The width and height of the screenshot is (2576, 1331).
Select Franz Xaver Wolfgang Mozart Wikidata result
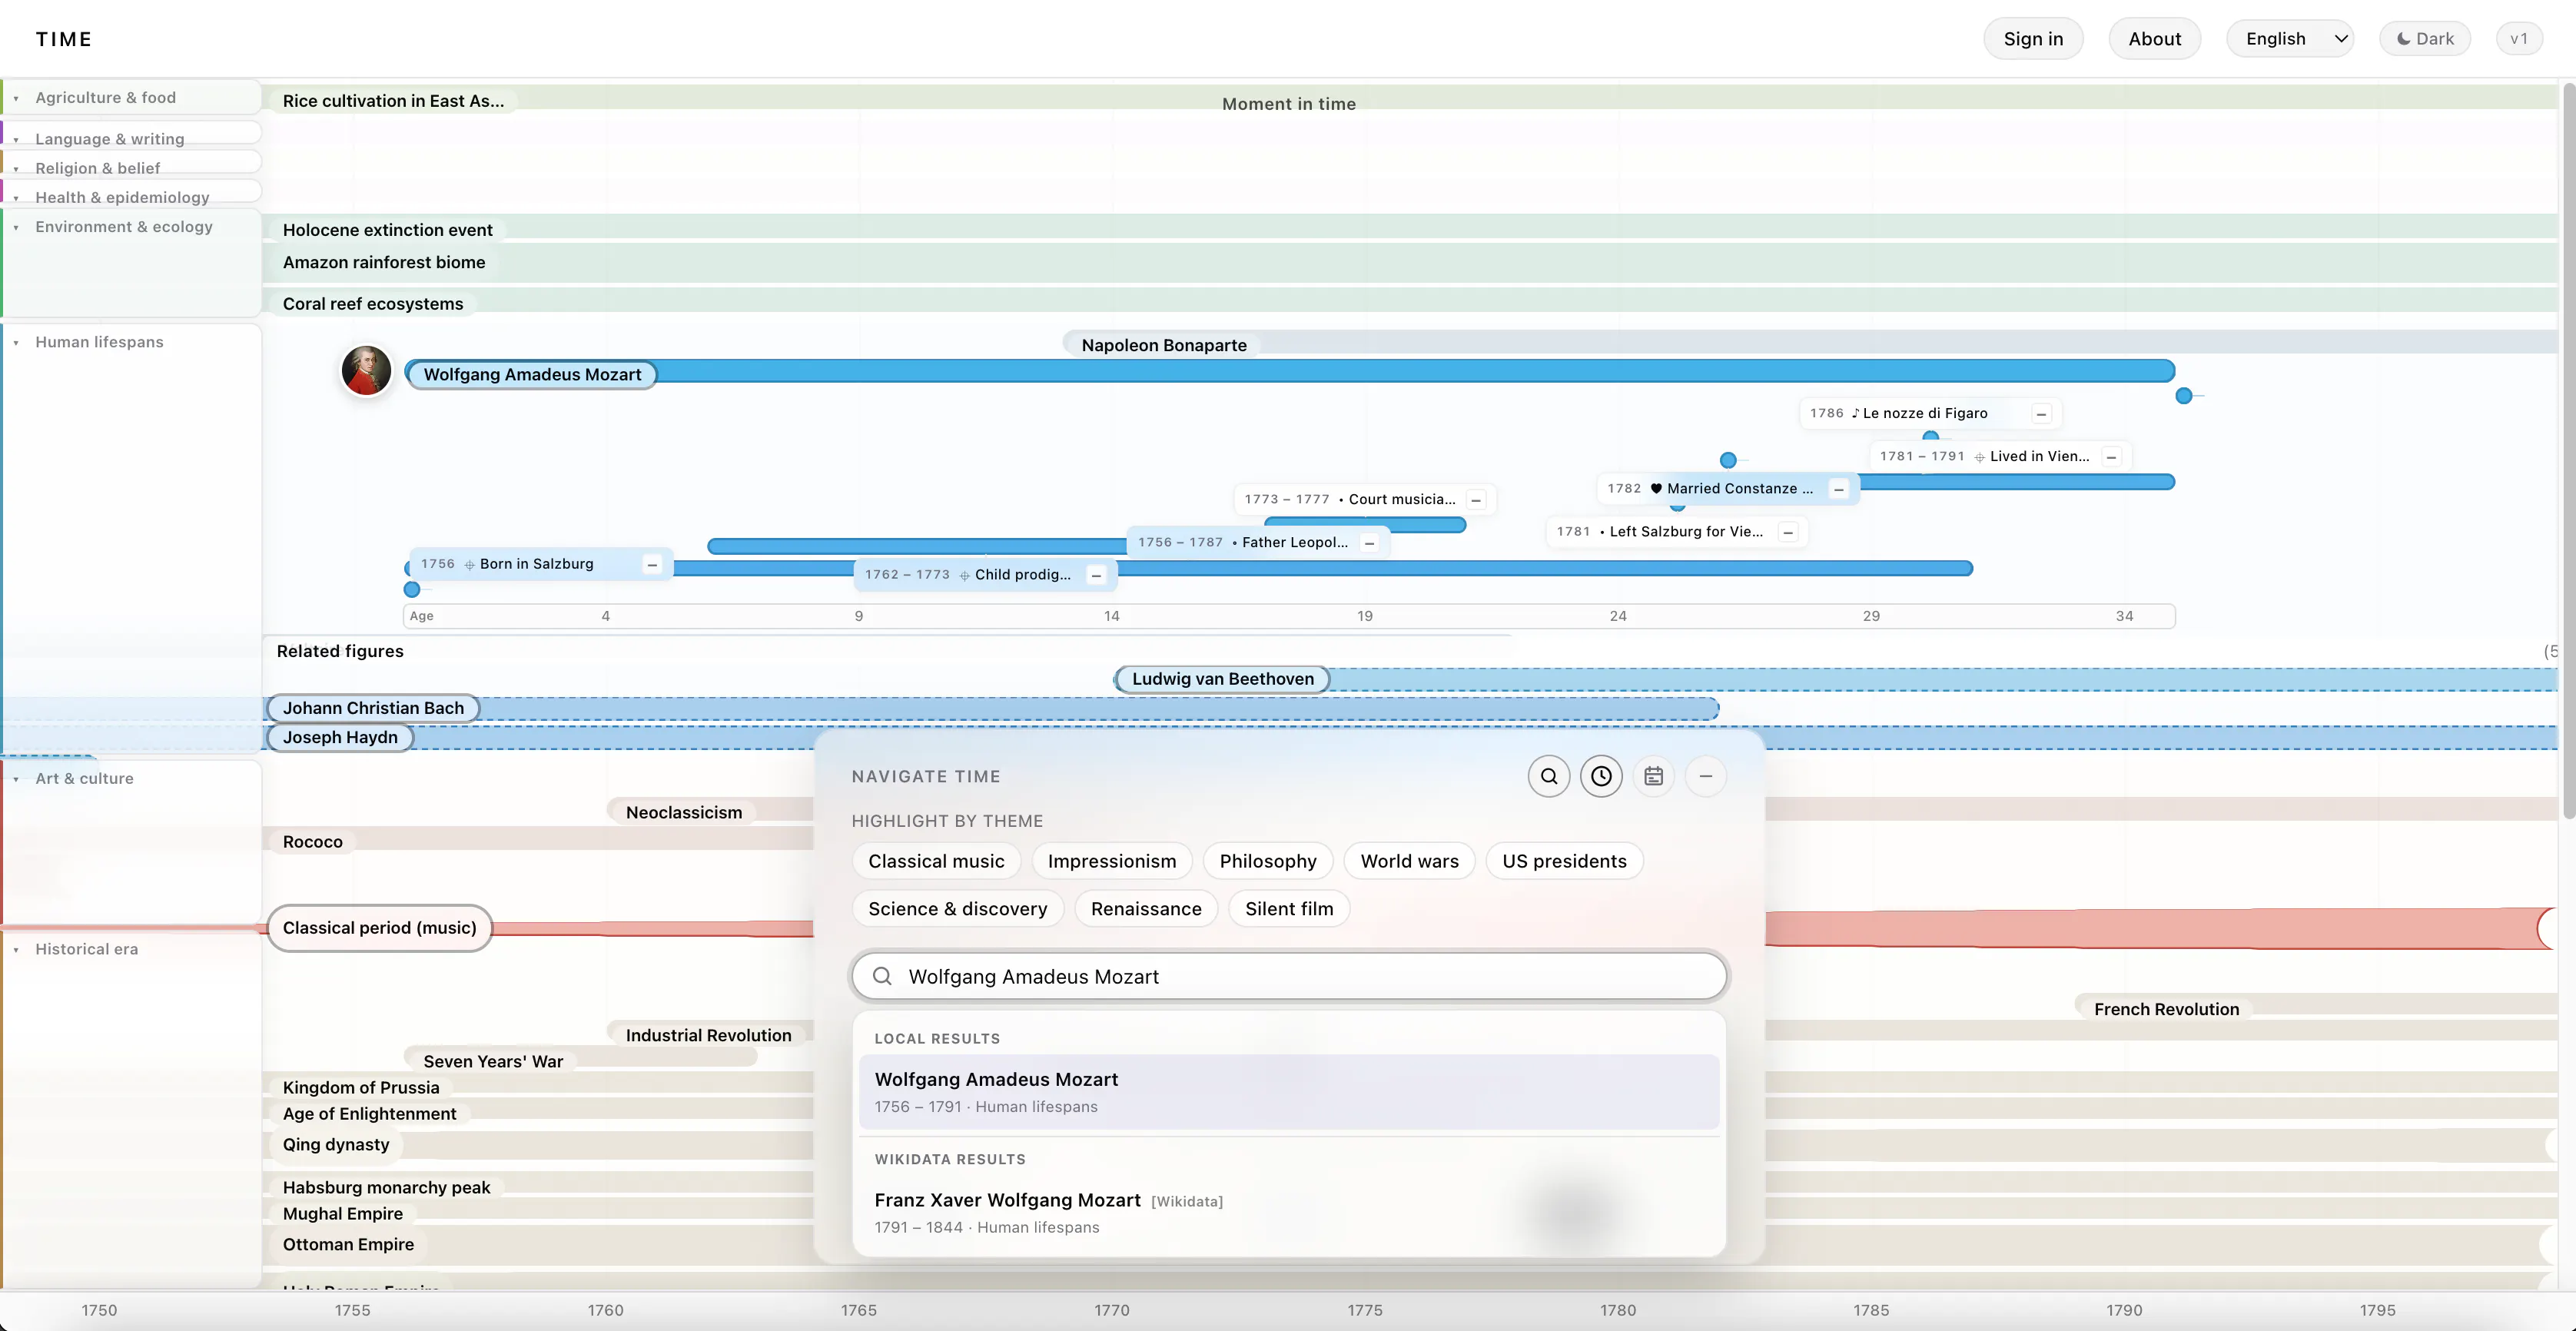[1289, 1212]
